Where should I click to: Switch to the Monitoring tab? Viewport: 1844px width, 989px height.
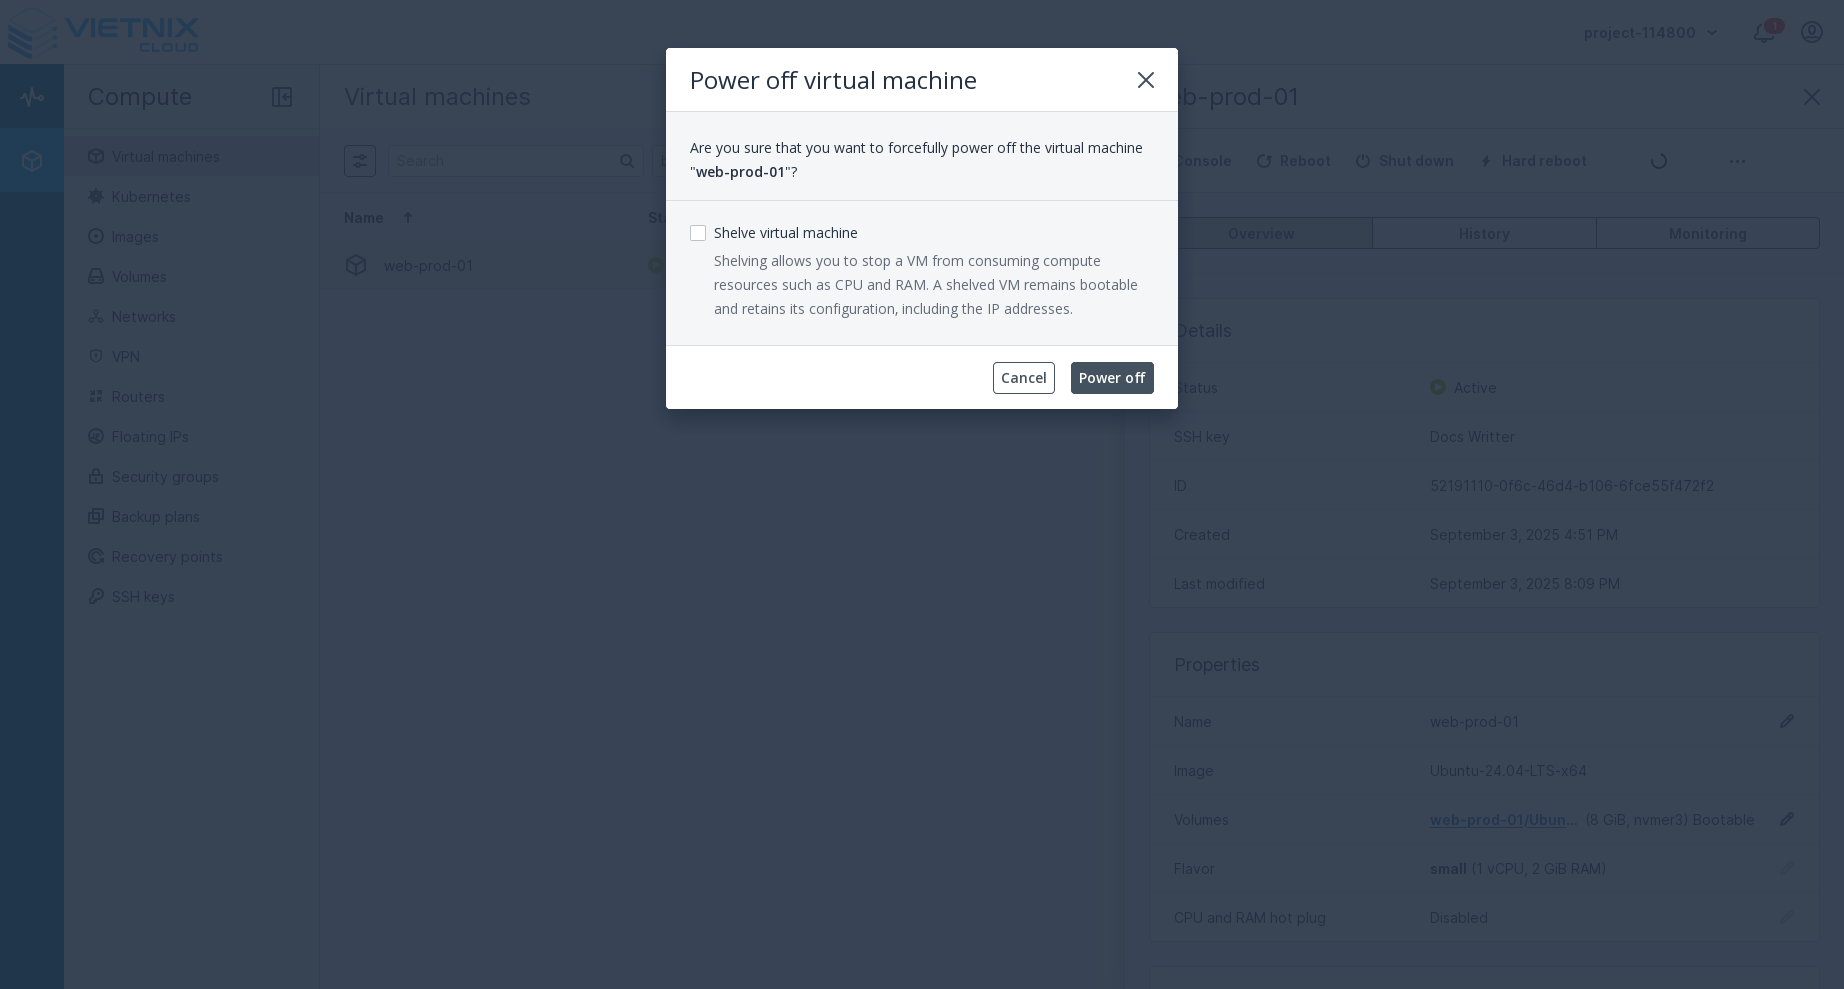coord(1707,234)
